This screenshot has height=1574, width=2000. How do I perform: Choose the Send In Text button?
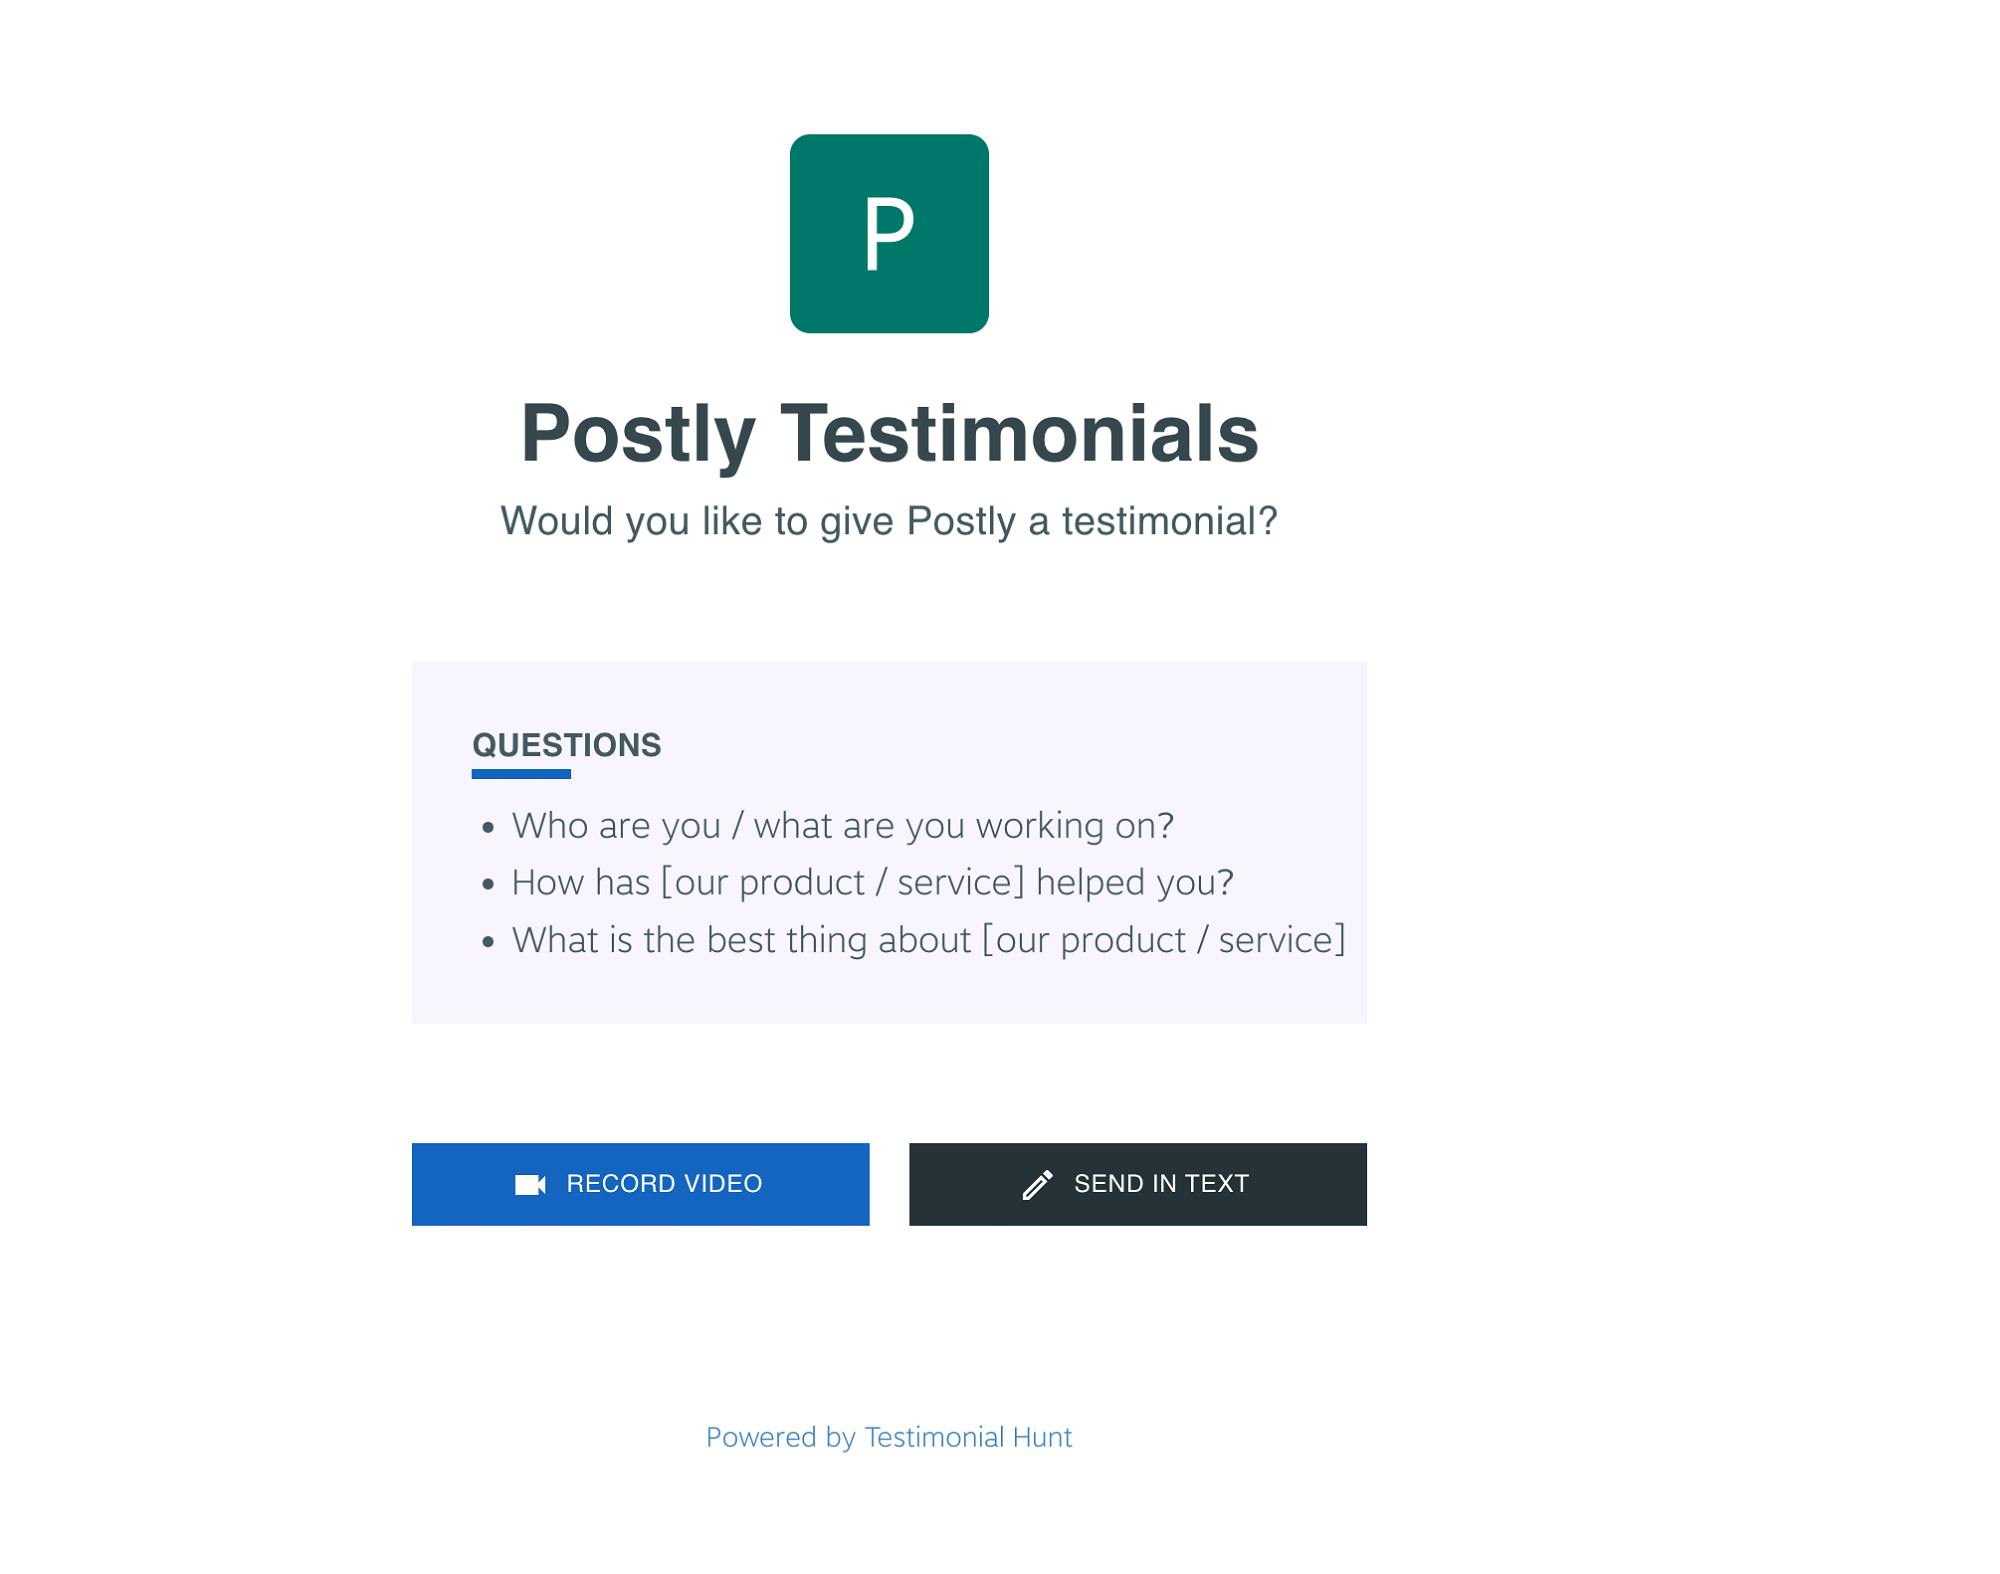click(1138, 1184)
